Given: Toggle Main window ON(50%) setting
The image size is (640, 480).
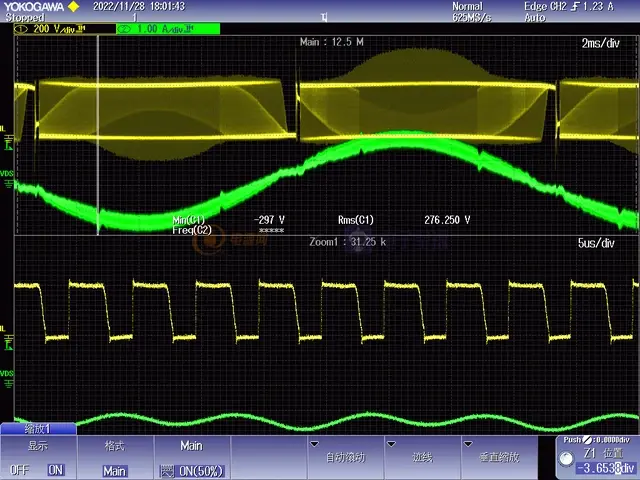Looking at the screenshot, I should (x=191, y=471).
